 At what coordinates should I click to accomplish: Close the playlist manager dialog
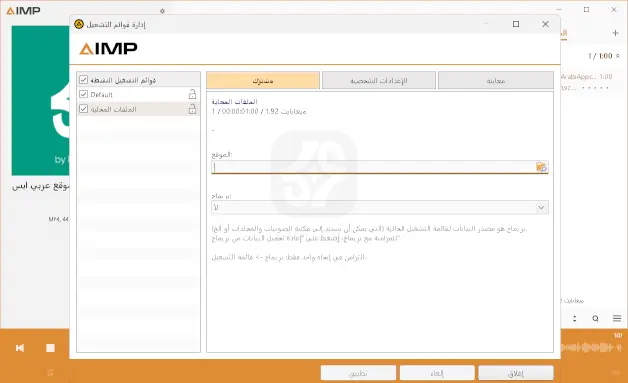(545, 24)
